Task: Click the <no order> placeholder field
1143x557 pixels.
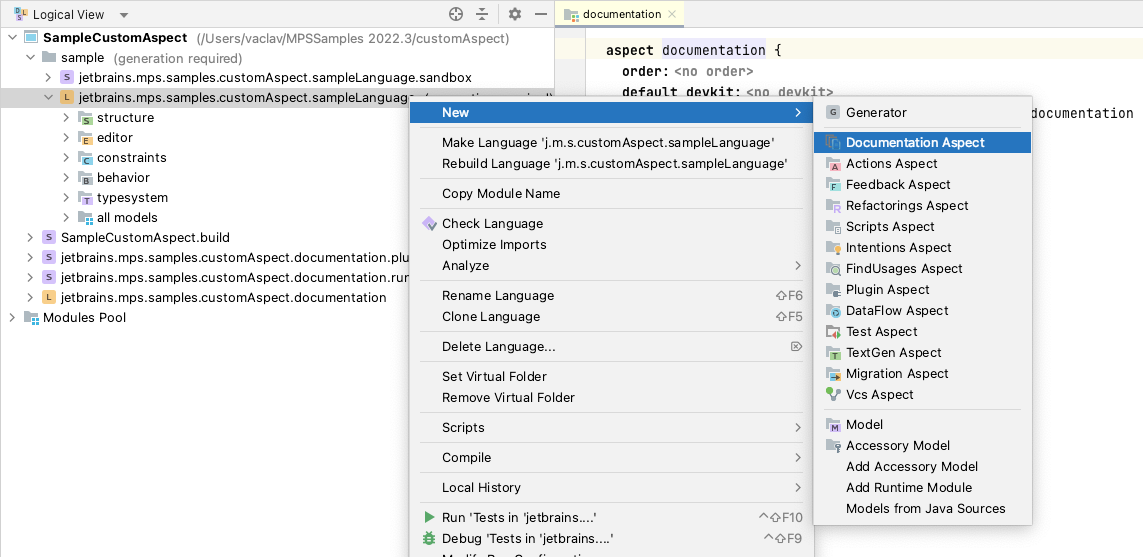Action: [x=713, y=72]
